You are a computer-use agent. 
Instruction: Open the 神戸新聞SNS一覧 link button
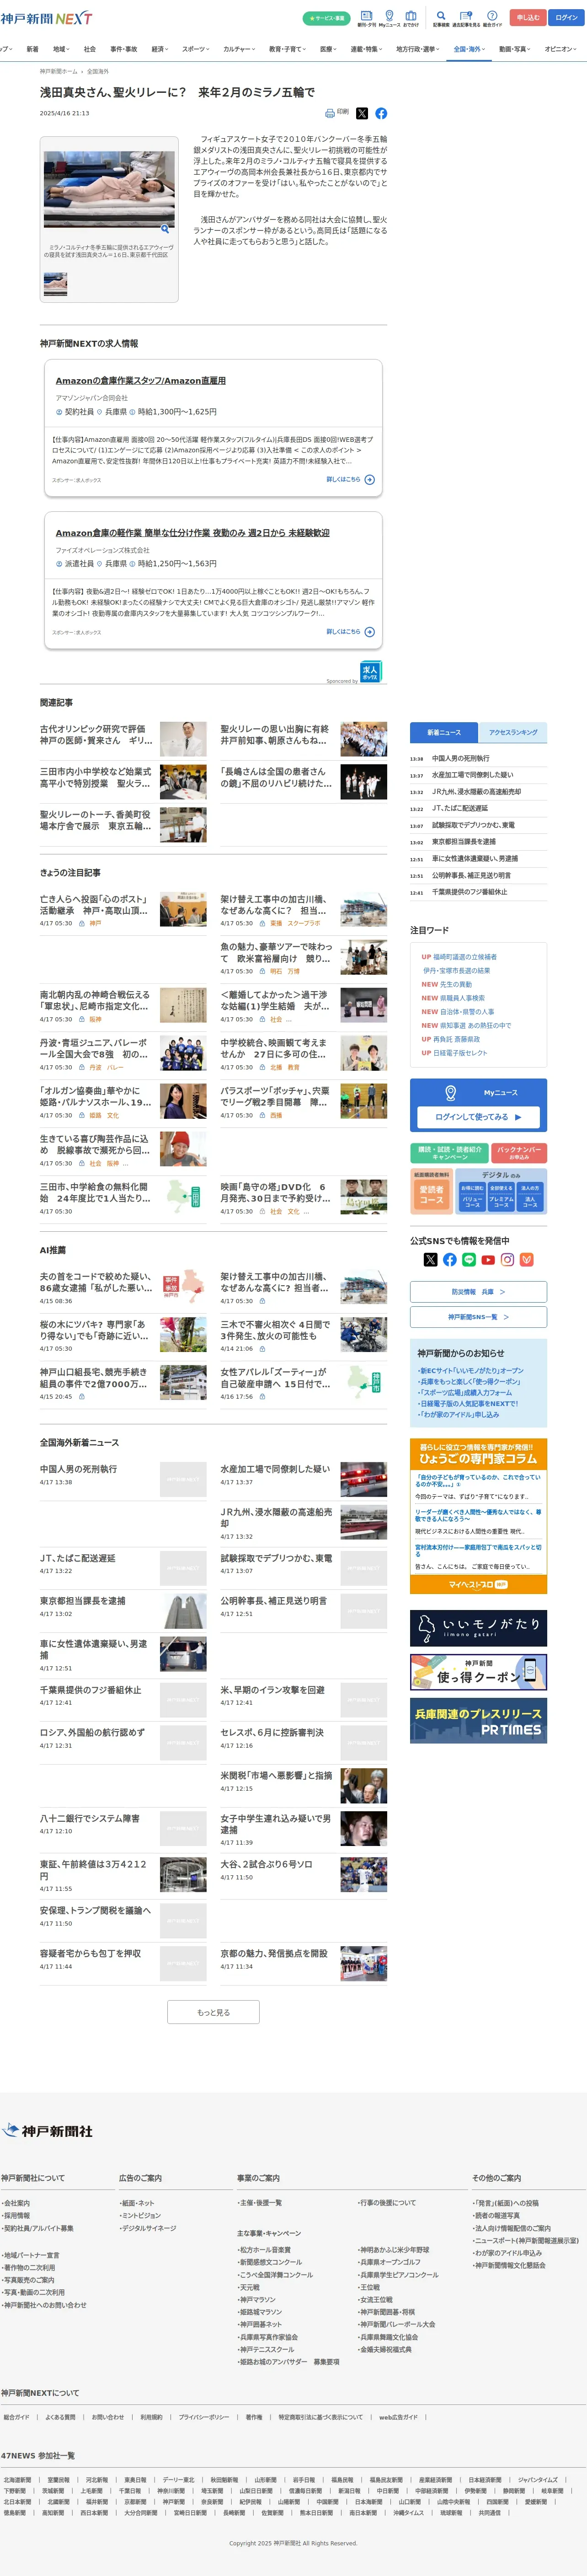(x=478, y=1317)
